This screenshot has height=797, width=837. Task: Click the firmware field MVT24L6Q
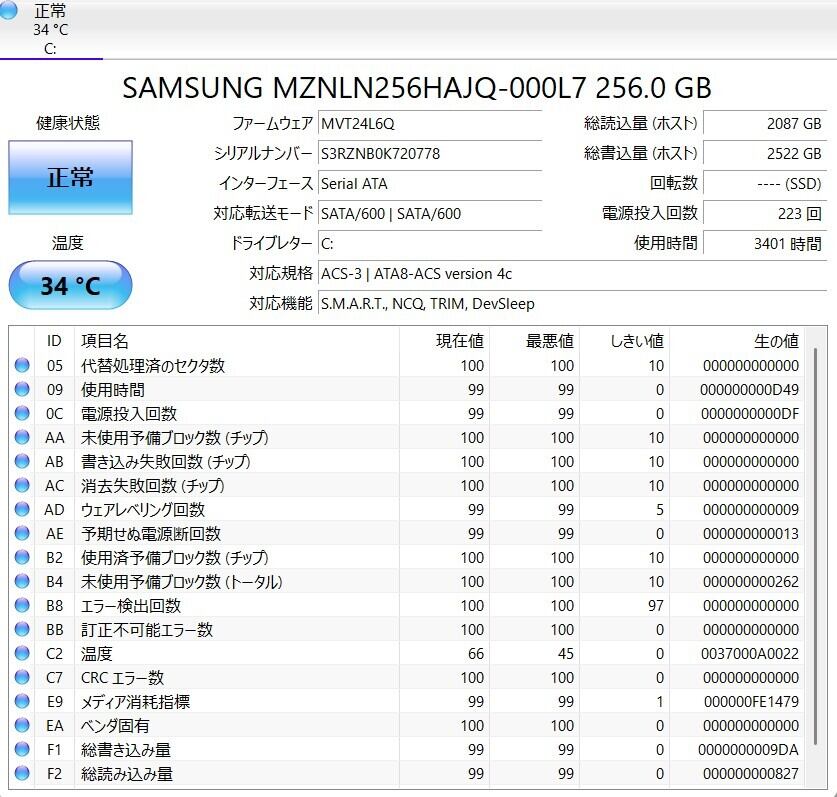pyautogui.click(x=429, y=124)
